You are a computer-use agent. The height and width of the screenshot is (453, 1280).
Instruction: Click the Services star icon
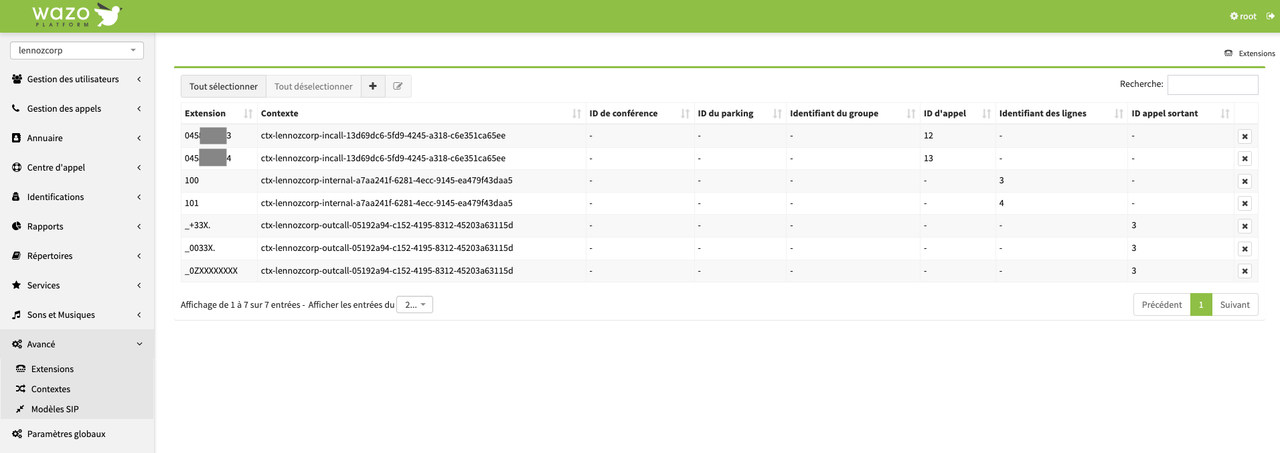tap(17, 285)
